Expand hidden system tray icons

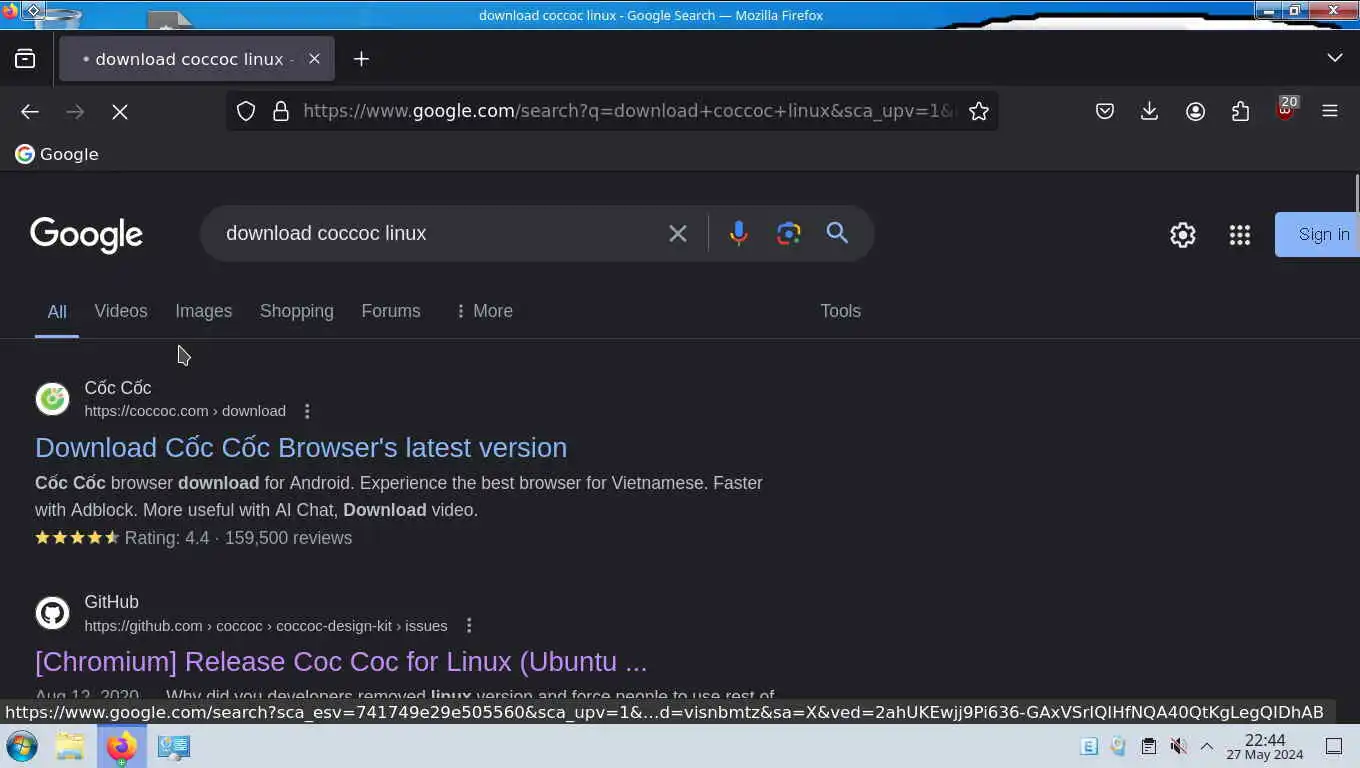tap(1207, 746)
